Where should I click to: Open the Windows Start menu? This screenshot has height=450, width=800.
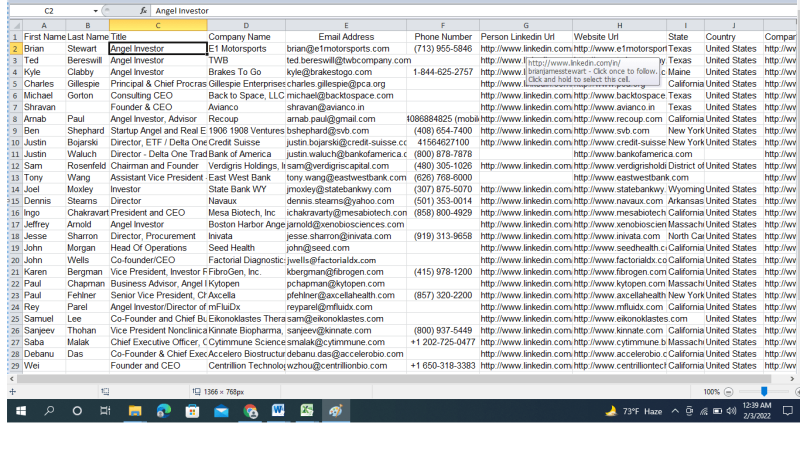[21, 411]
